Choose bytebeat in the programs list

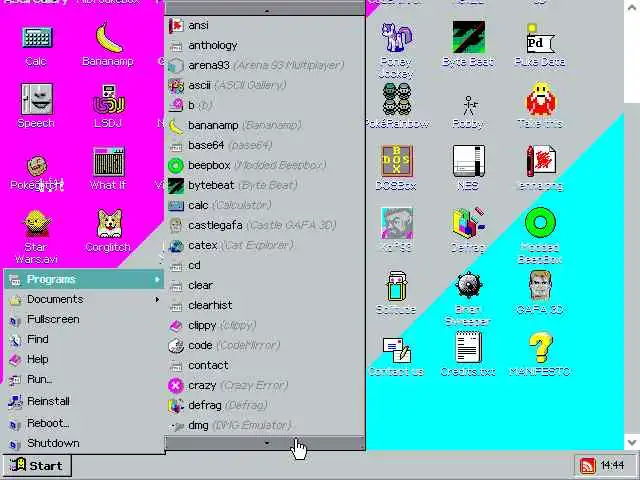point(265,185)
